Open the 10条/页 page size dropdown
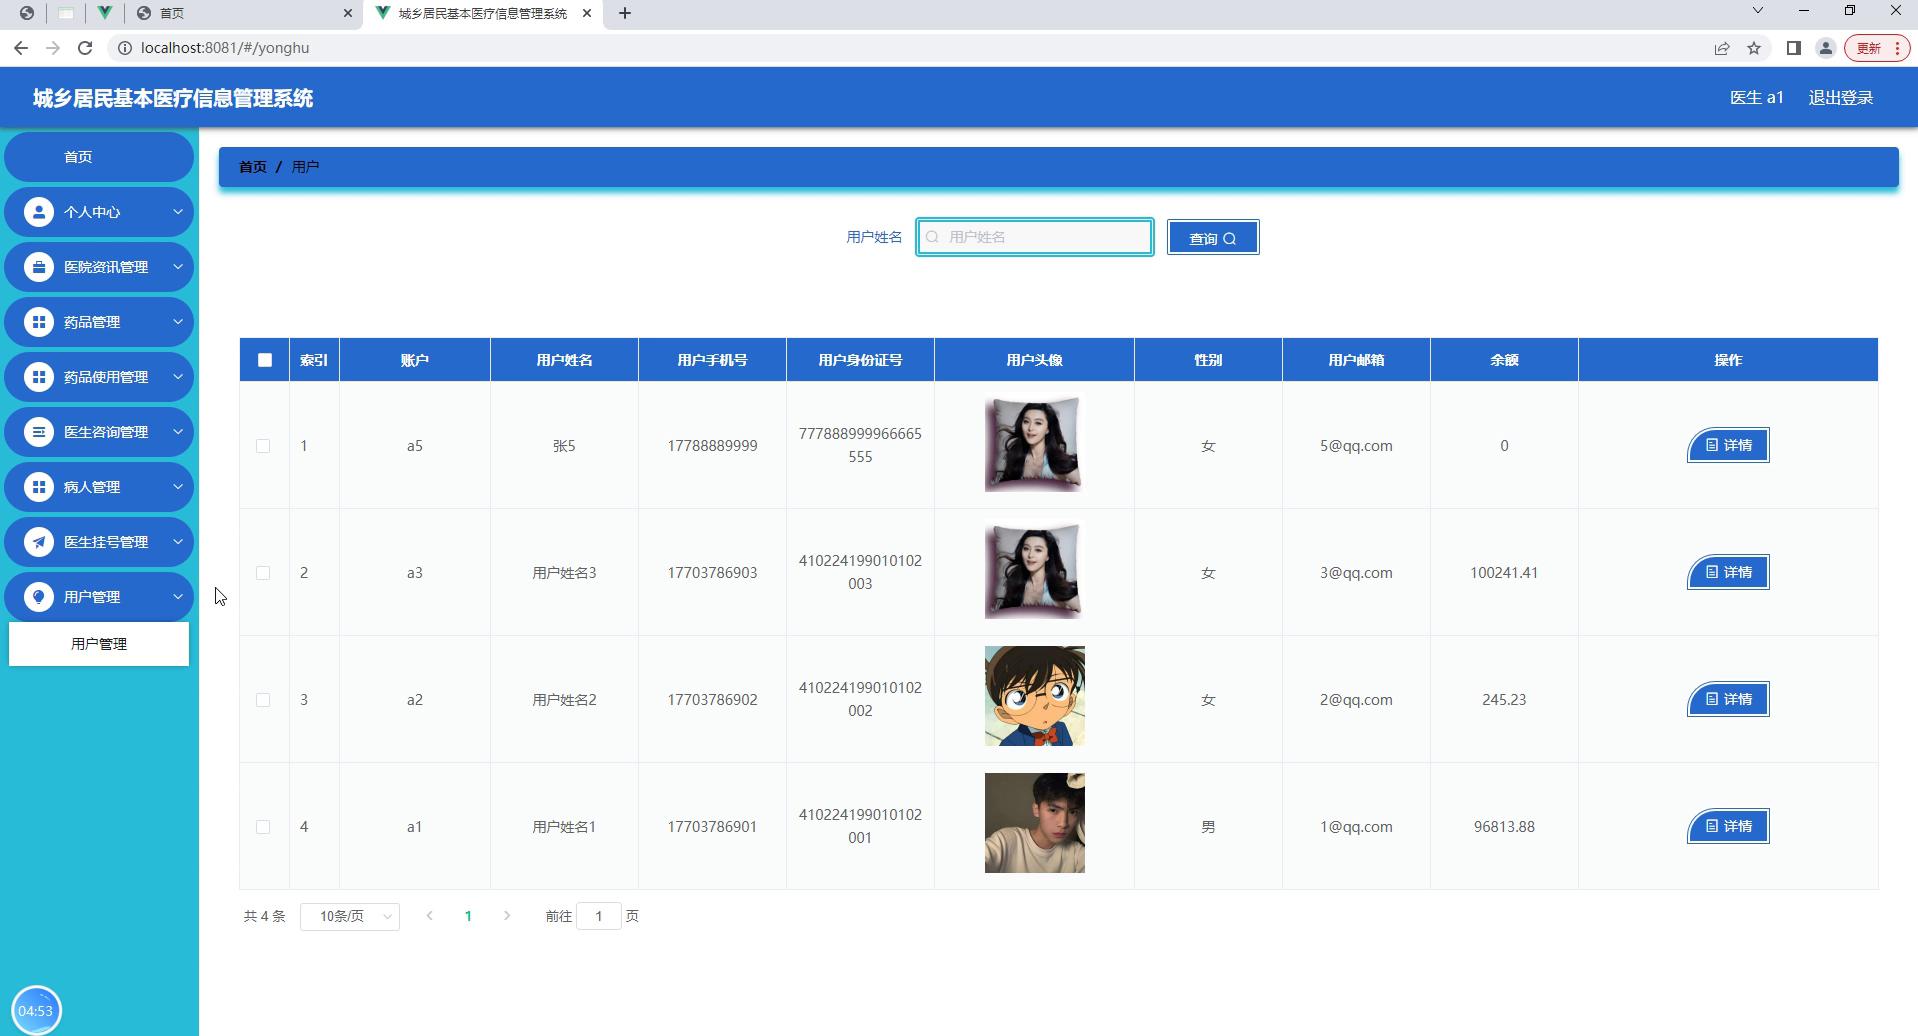The height and width of the screenshot is (1036, 1918). tap(350, 916)
